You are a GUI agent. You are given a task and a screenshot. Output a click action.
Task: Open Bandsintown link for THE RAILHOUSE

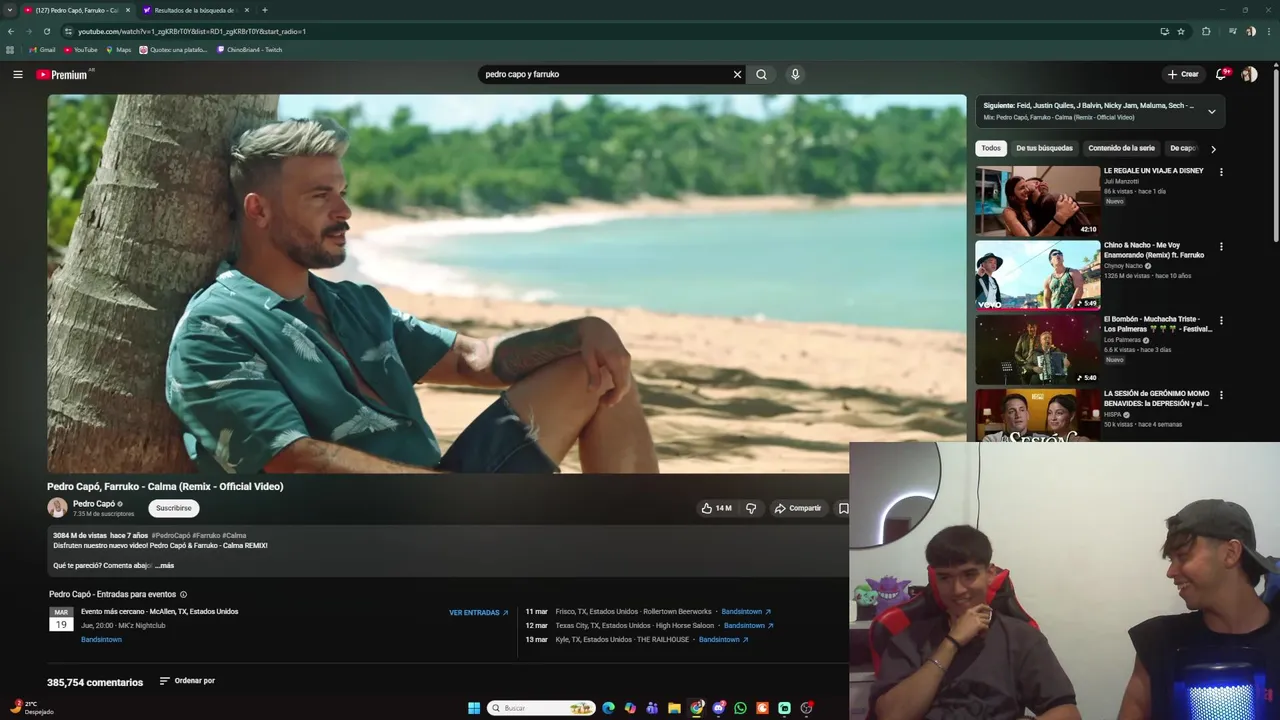(724, 640)
